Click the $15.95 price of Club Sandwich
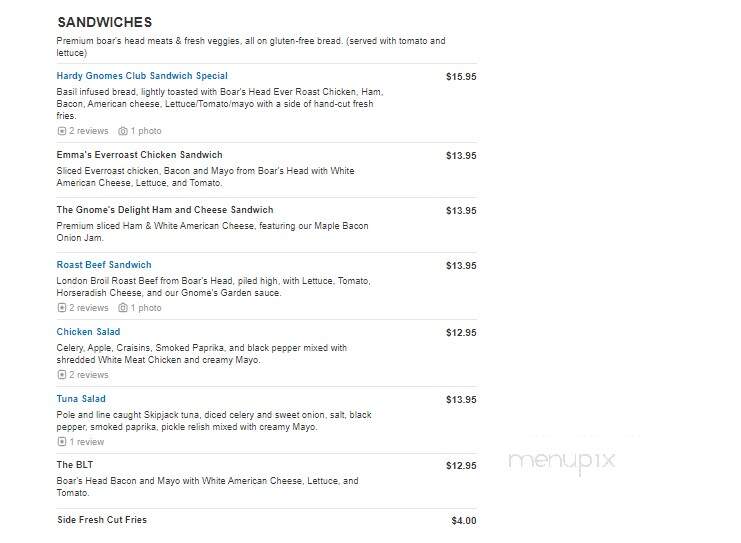 coord(461,77)
